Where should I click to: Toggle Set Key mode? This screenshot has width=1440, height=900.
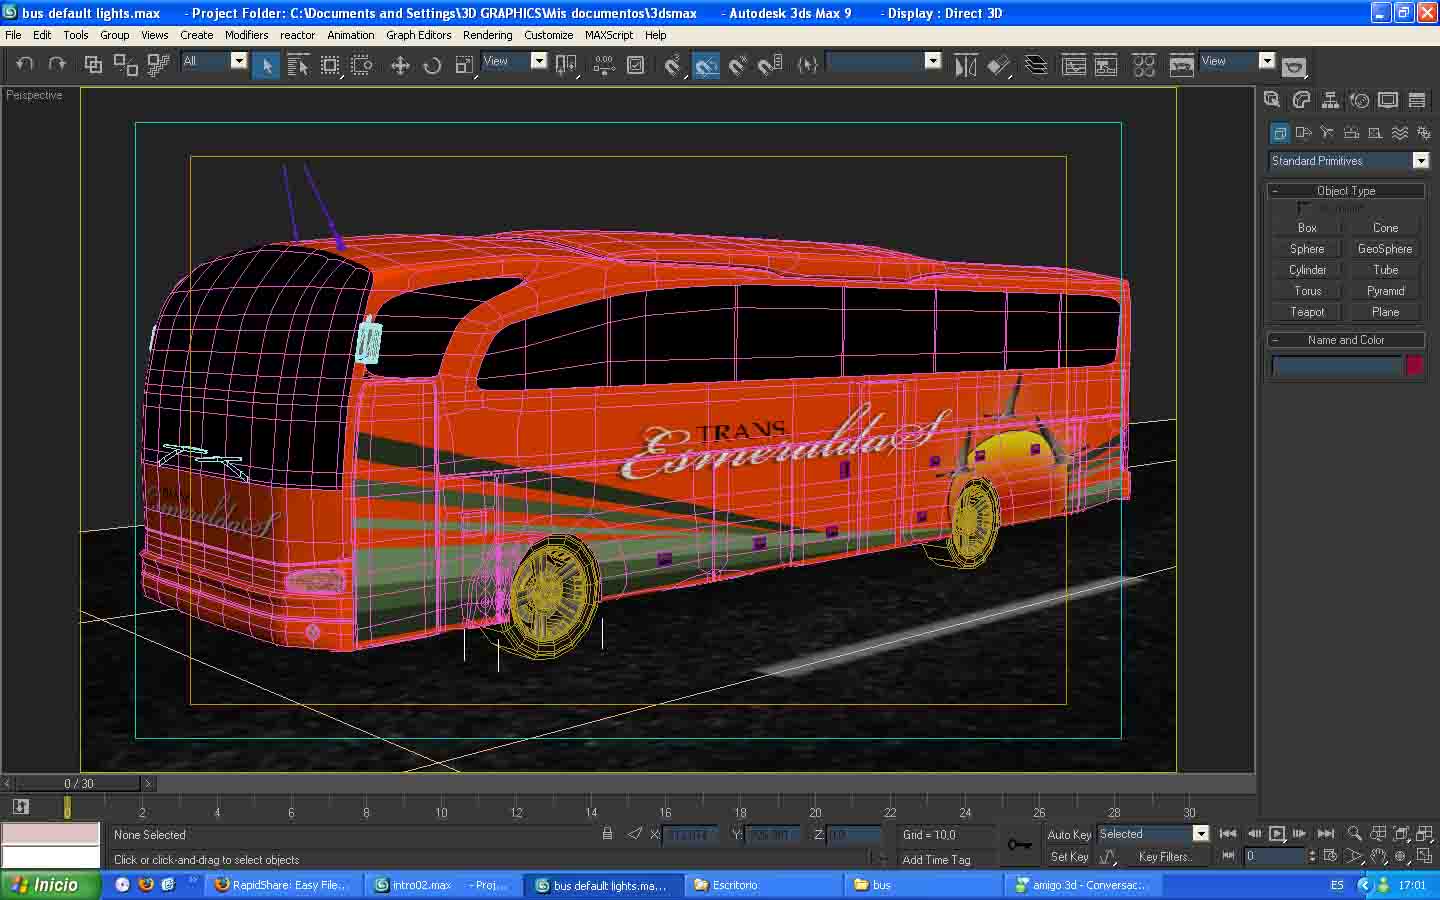[1068, 857]
